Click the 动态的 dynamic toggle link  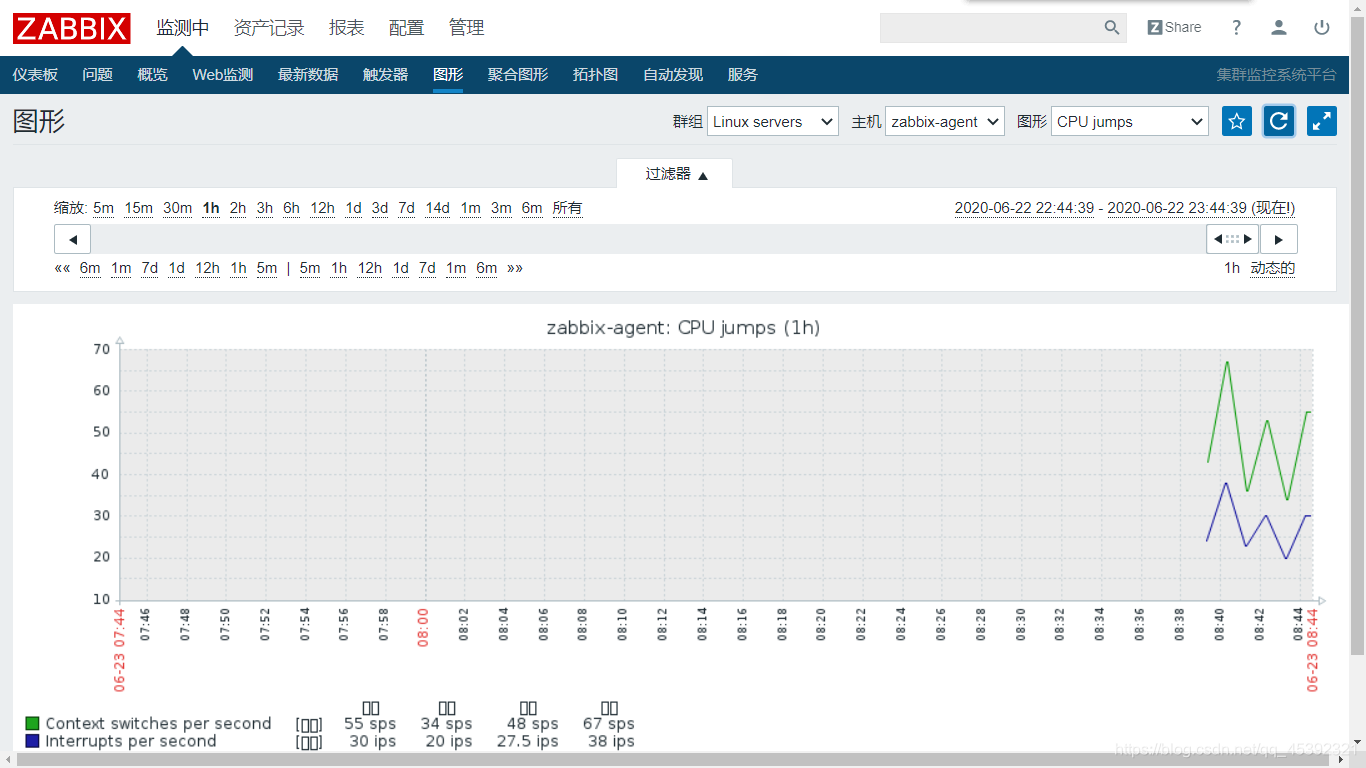1273,268
